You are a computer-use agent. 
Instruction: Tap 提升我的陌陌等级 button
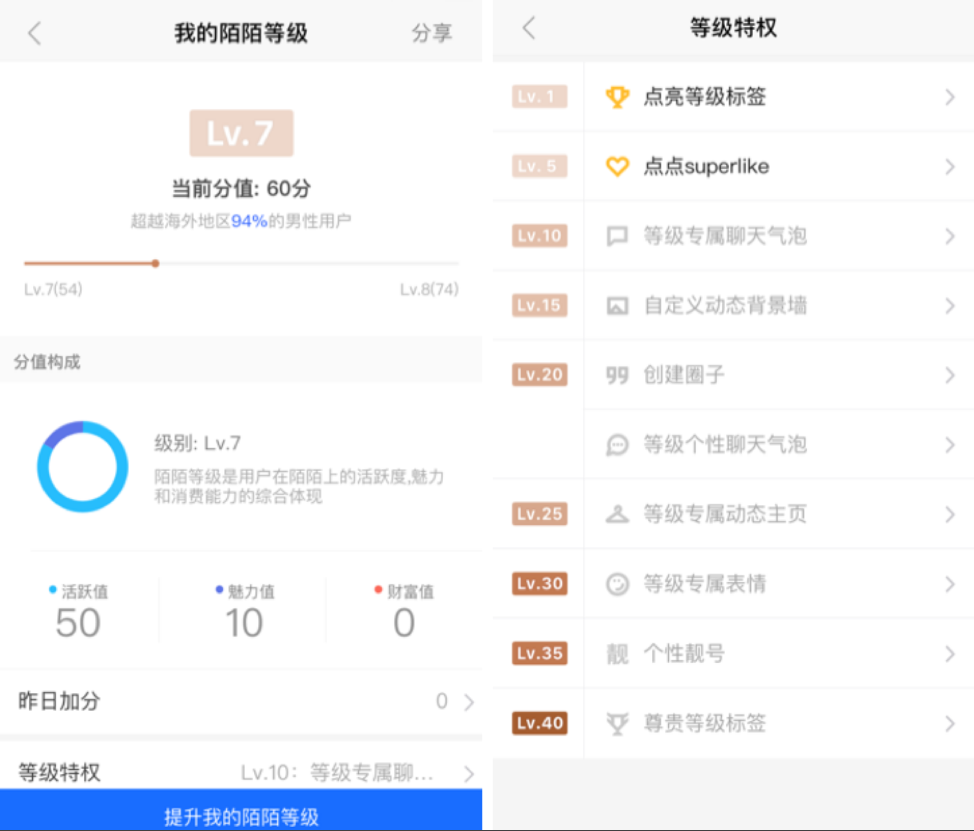coord(241,810)
